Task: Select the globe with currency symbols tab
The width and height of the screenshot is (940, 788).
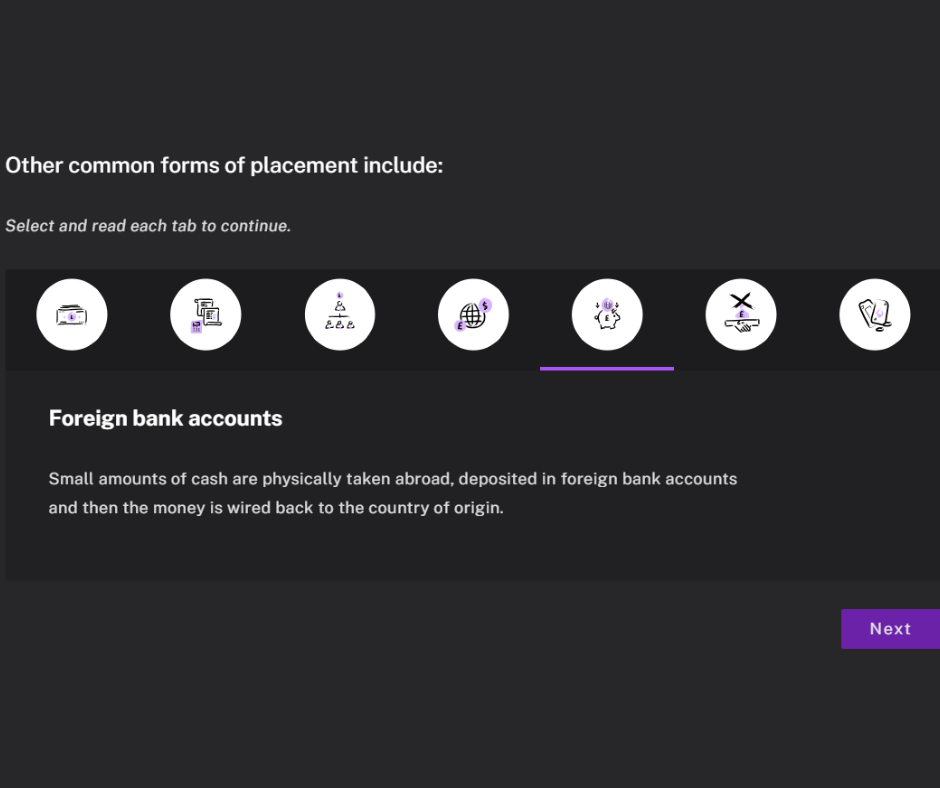Action: [x=474, y=314]
